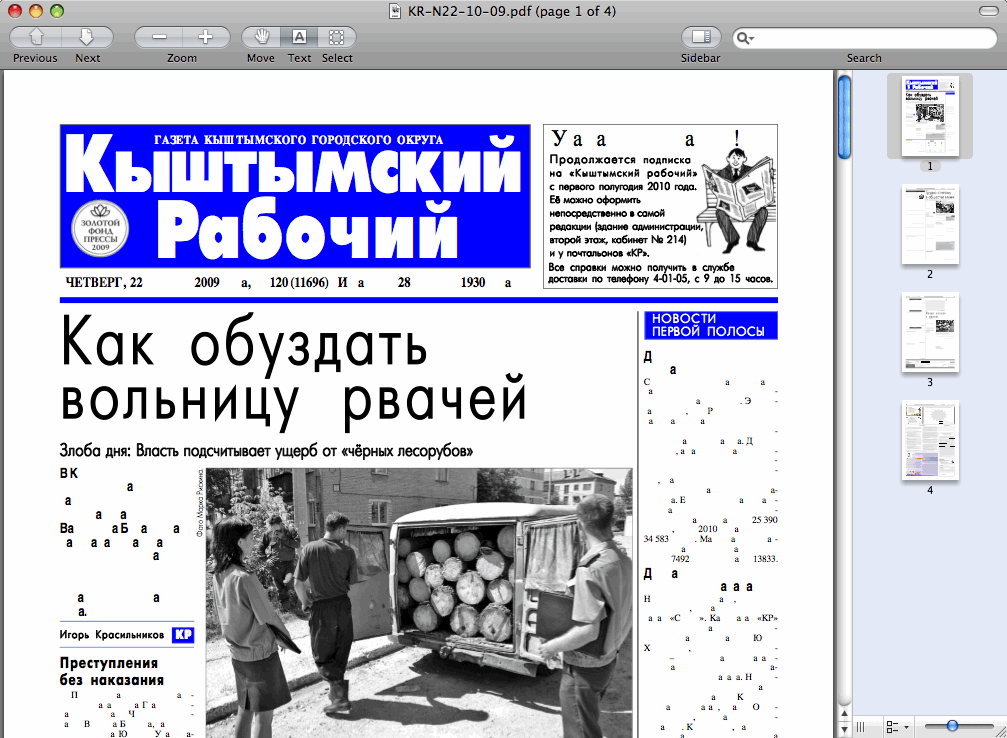Choose the rectangular Select tool

tap(337, 37)
